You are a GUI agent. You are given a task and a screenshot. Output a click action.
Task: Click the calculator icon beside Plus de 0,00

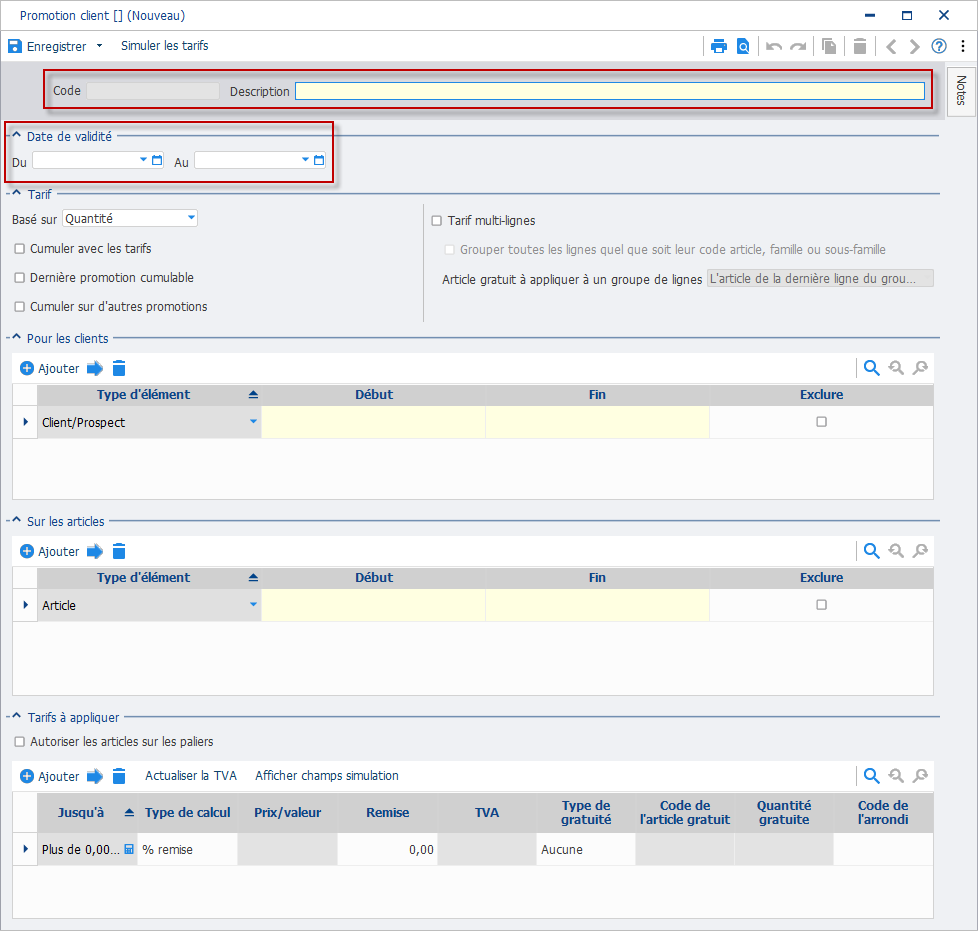pyautogui.click(x=129, y=849)
